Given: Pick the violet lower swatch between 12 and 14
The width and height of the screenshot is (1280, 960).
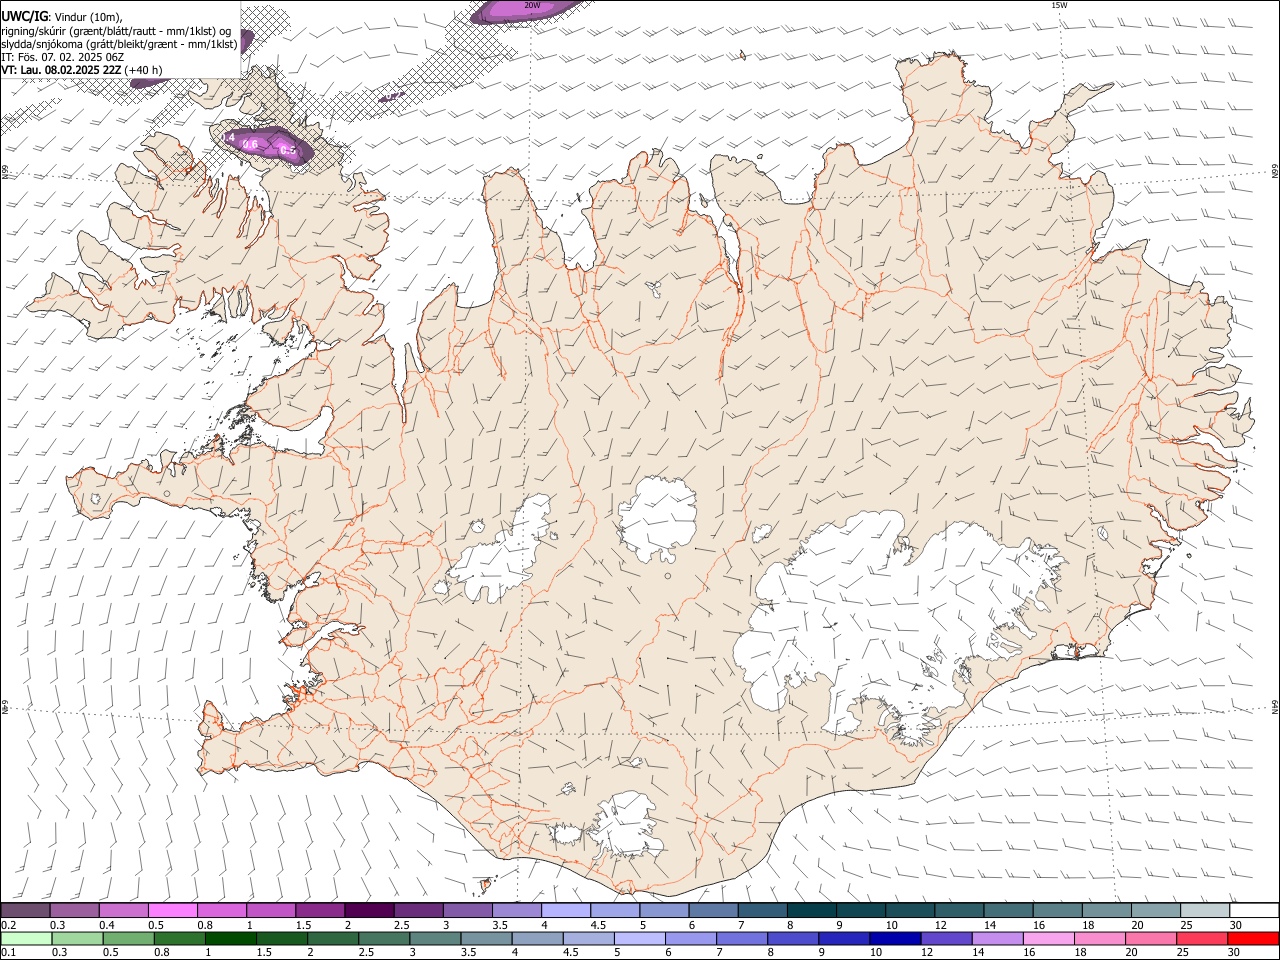Looking at the screenshot, I should [x=947, y=938].
